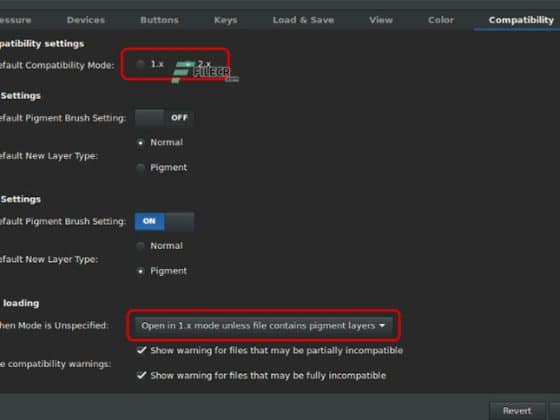Select the Compatibility tab

(x=521, y=20)
